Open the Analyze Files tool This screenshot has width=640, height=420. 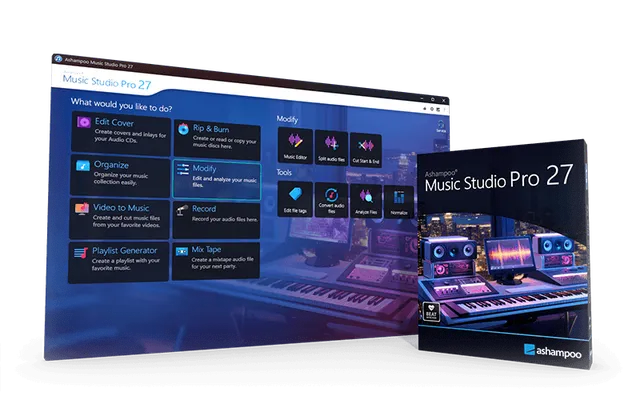(x=366, y=201)
